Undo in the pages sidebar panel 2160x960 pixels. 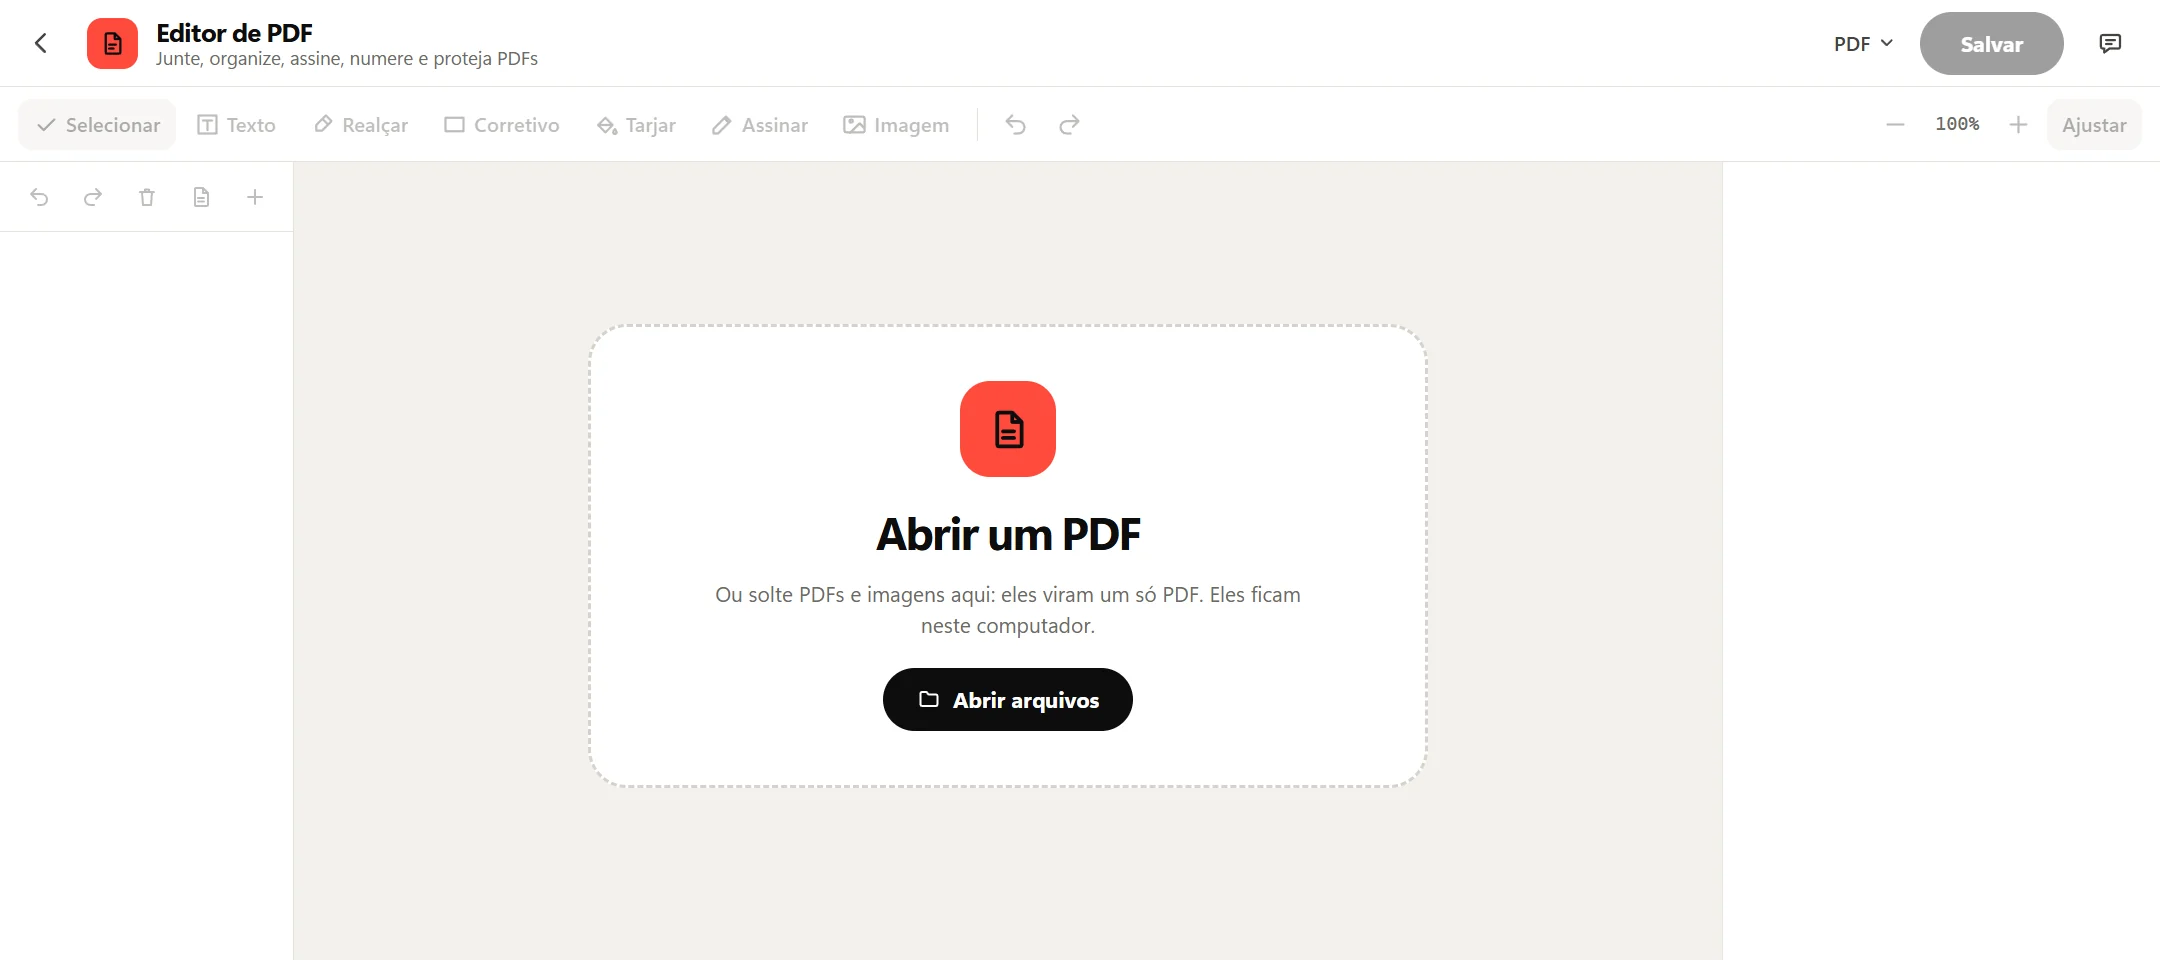[39, 197]
